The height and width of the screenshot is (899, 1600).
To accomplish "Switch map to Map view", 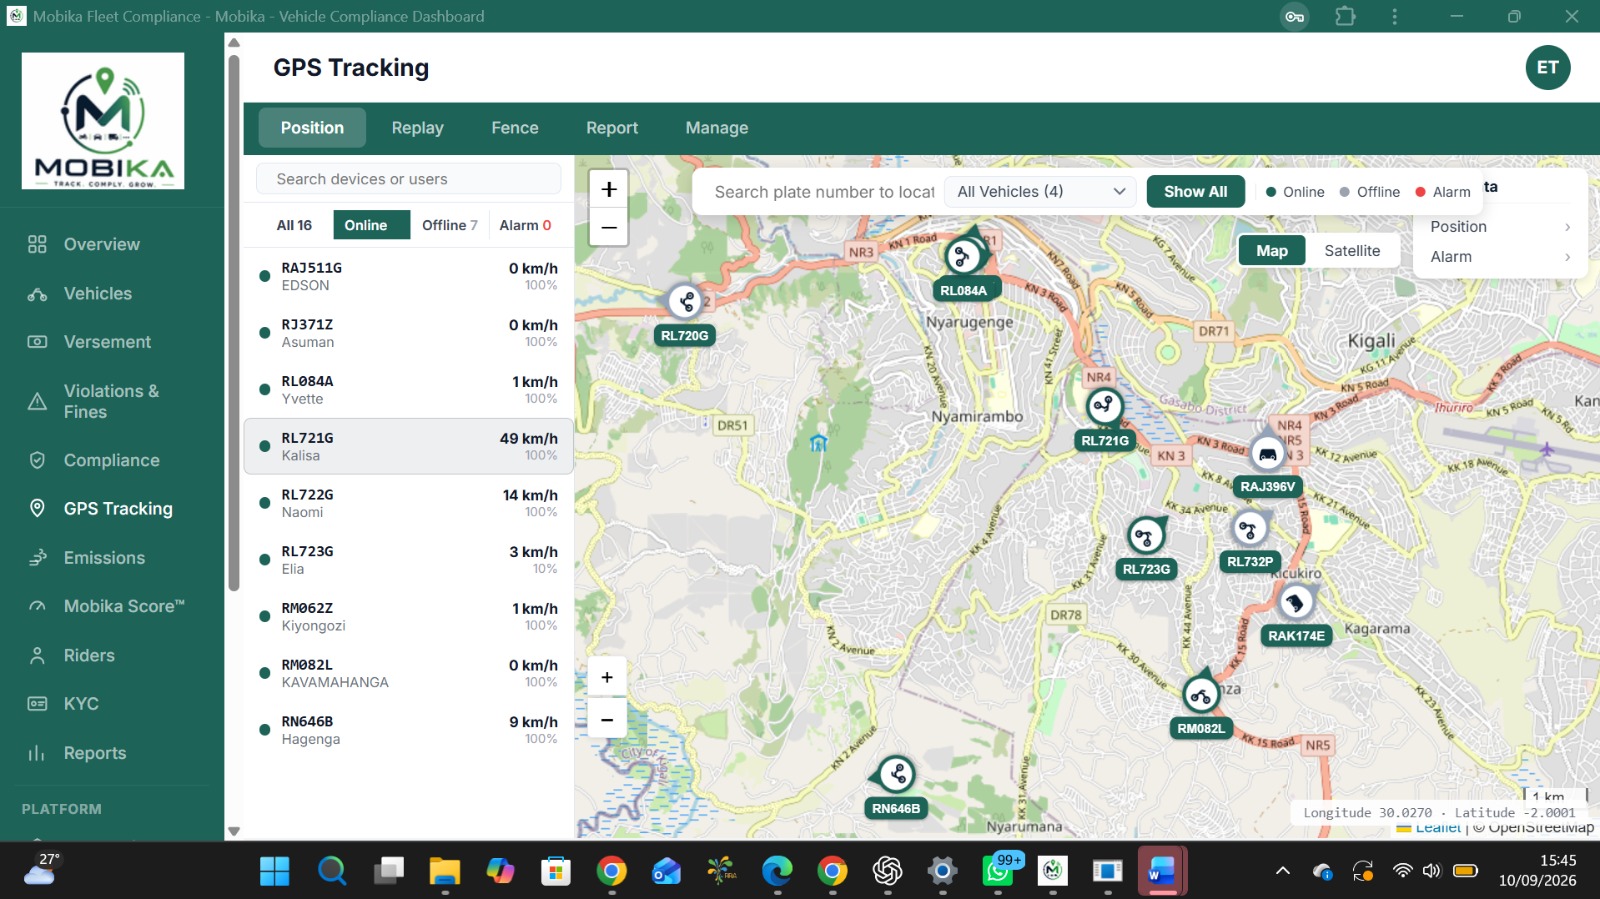I will [x=1272, y=251].
